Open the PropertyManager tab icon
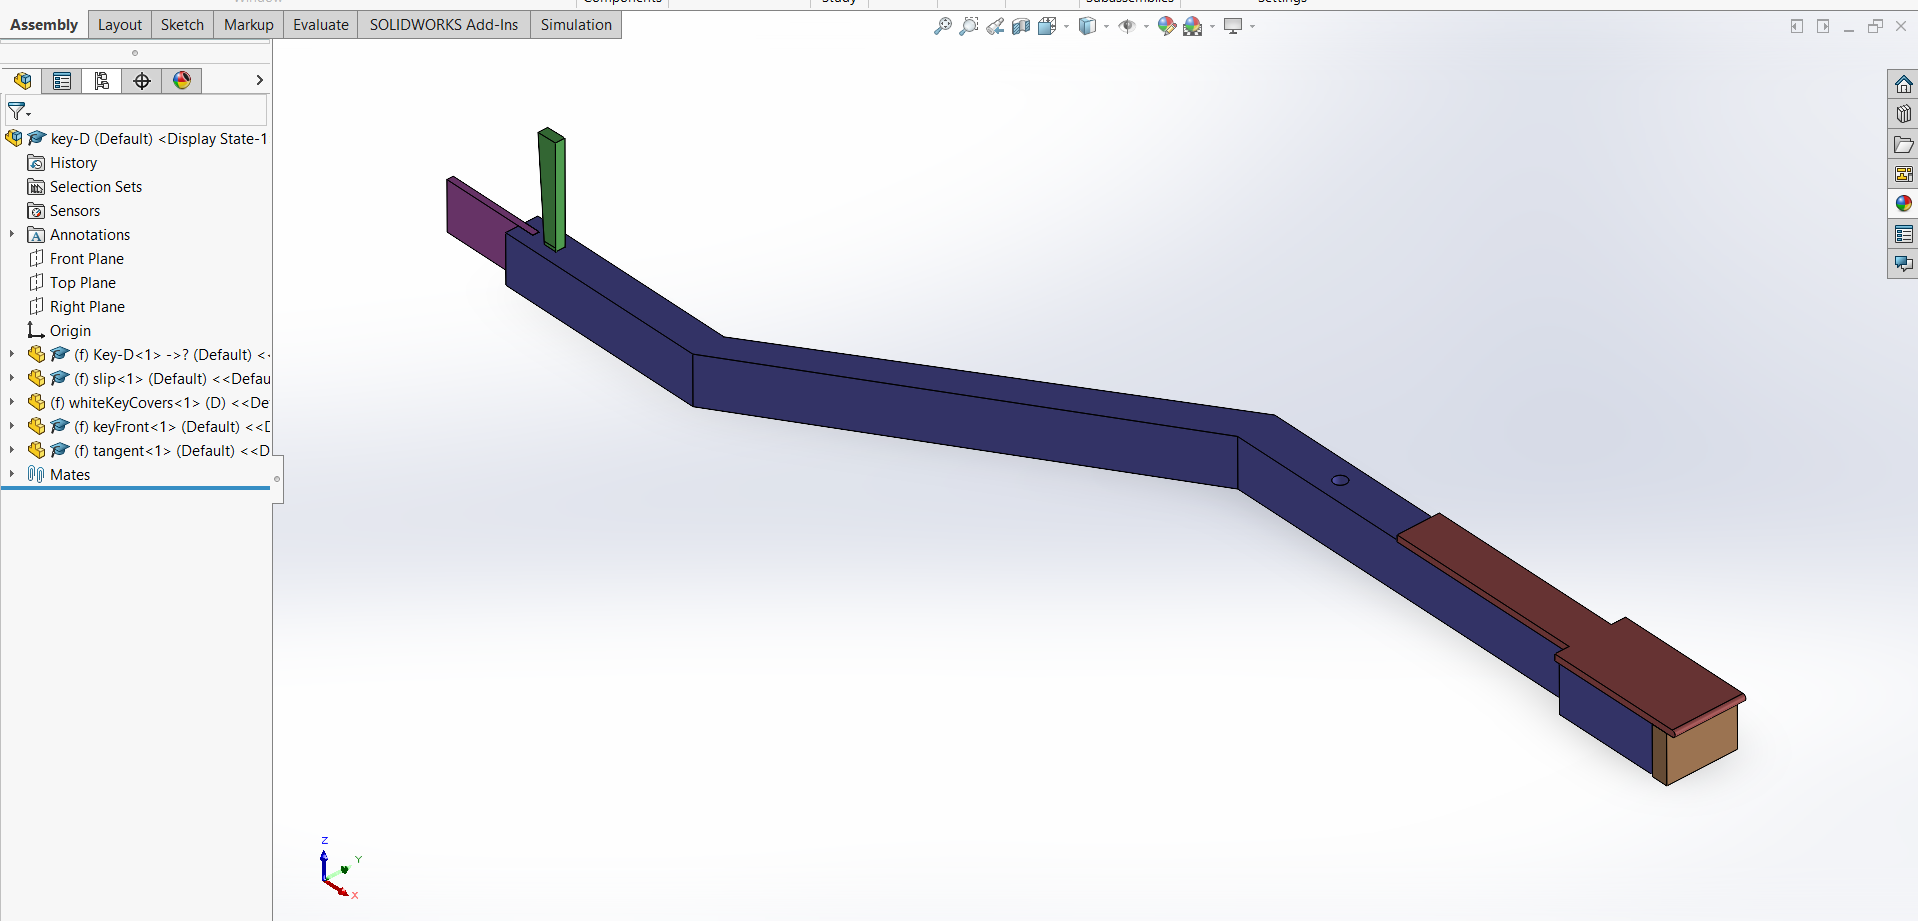 [62, 81]
